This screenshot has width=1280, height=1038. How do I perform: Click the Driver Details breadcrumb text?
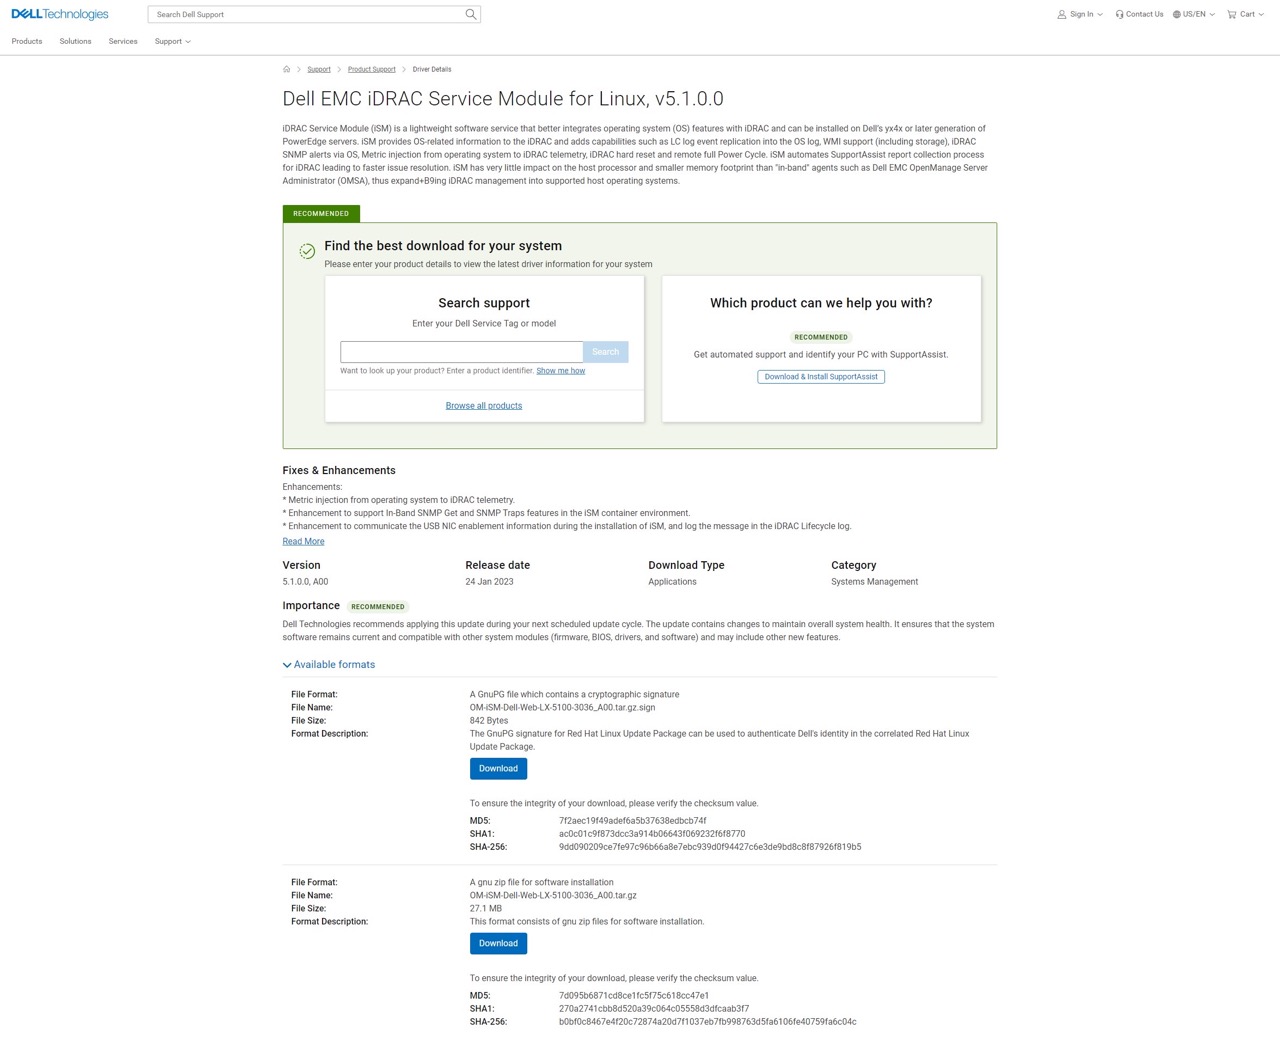[432, 69]
